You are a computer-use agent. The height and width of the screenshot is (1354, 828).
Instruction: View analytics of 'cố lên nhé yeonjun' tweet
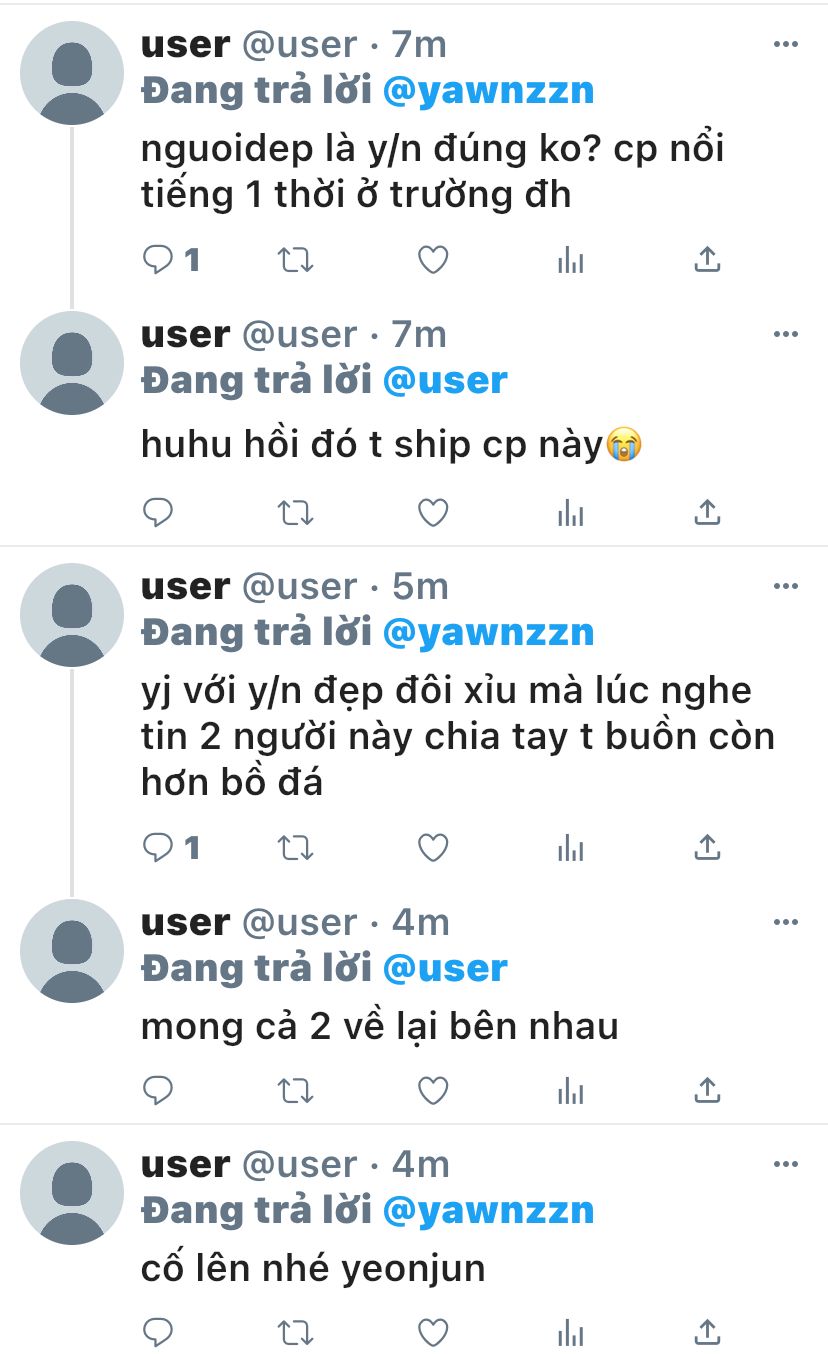point(570,1333)
